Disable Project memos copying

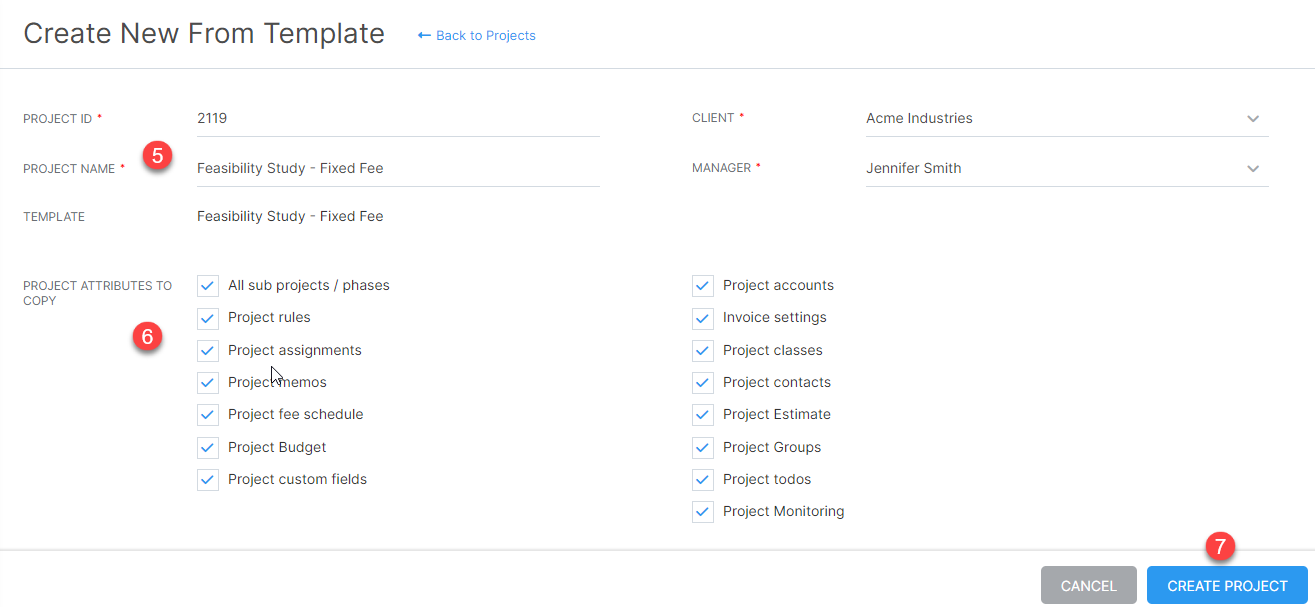coord(207,382)
